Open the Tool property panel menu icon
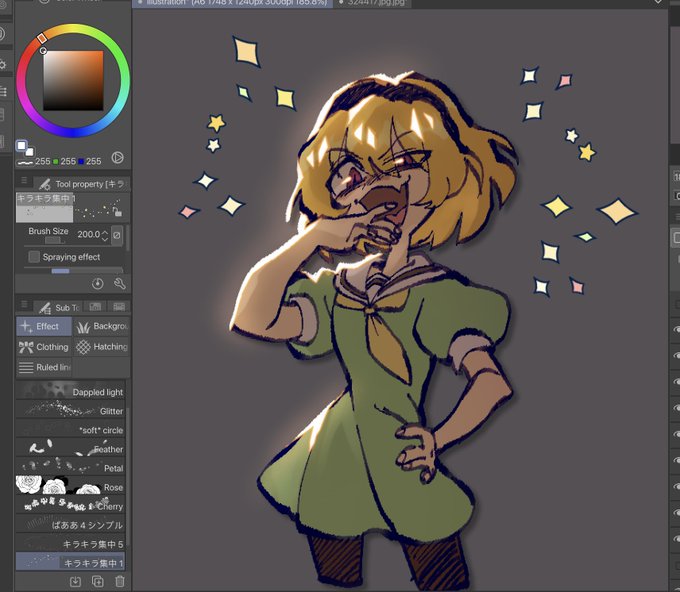This screenshot has height=592, width=680. point(24,180)
